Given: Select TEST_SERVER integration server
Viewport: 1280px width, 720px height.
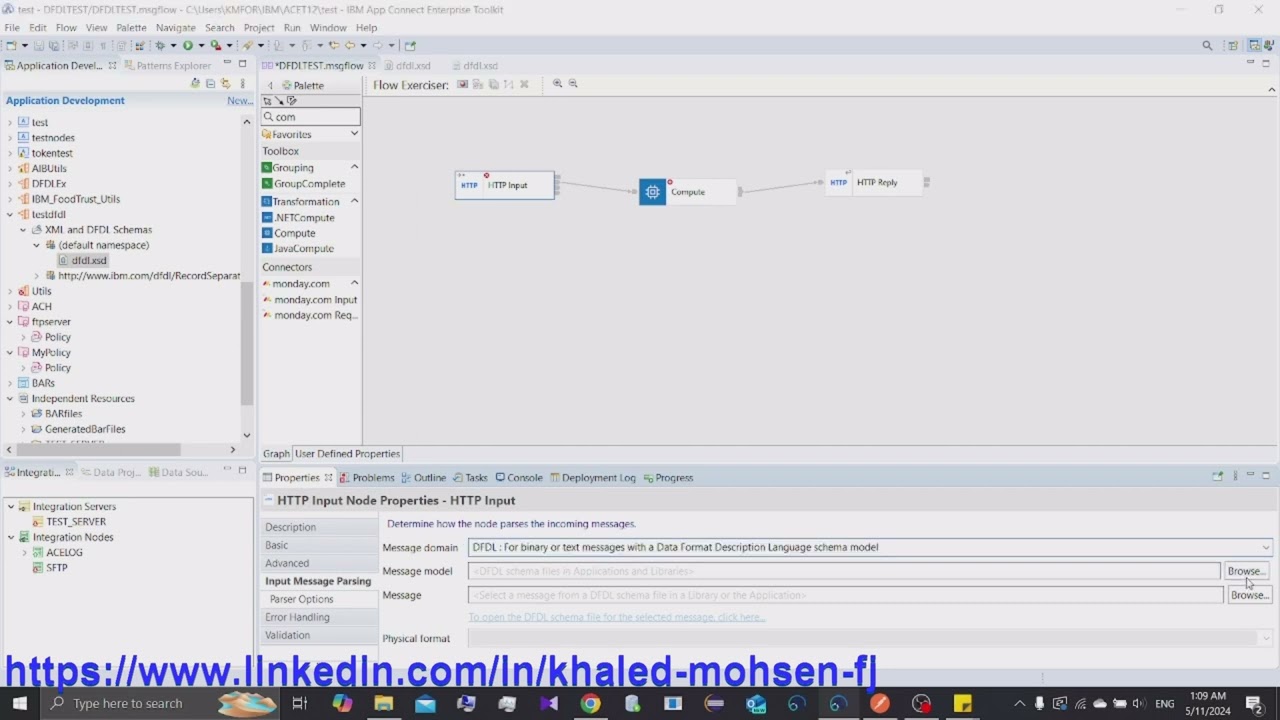Looking at the screenshot, I should click(x=75, y=522).
